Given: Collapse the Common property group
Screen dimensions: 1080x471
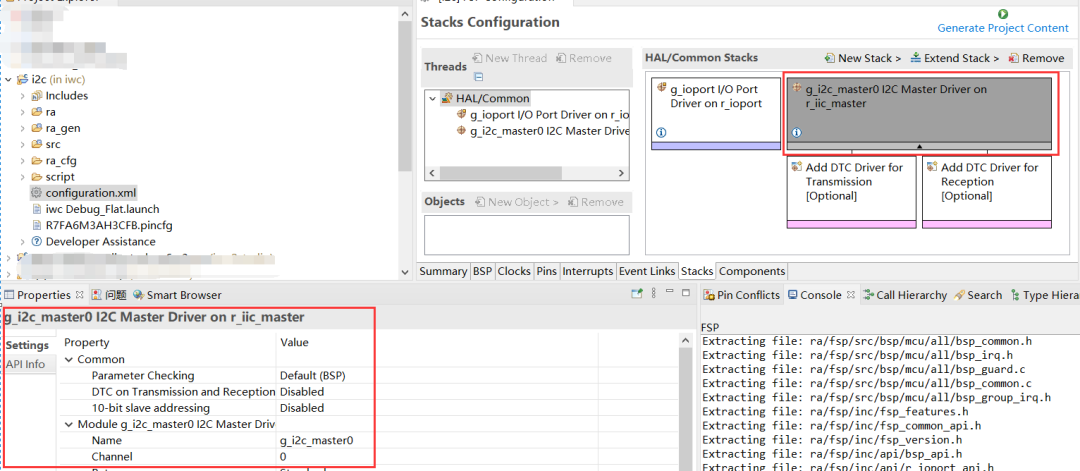Looking at the screenshot, I should (69, 359).
